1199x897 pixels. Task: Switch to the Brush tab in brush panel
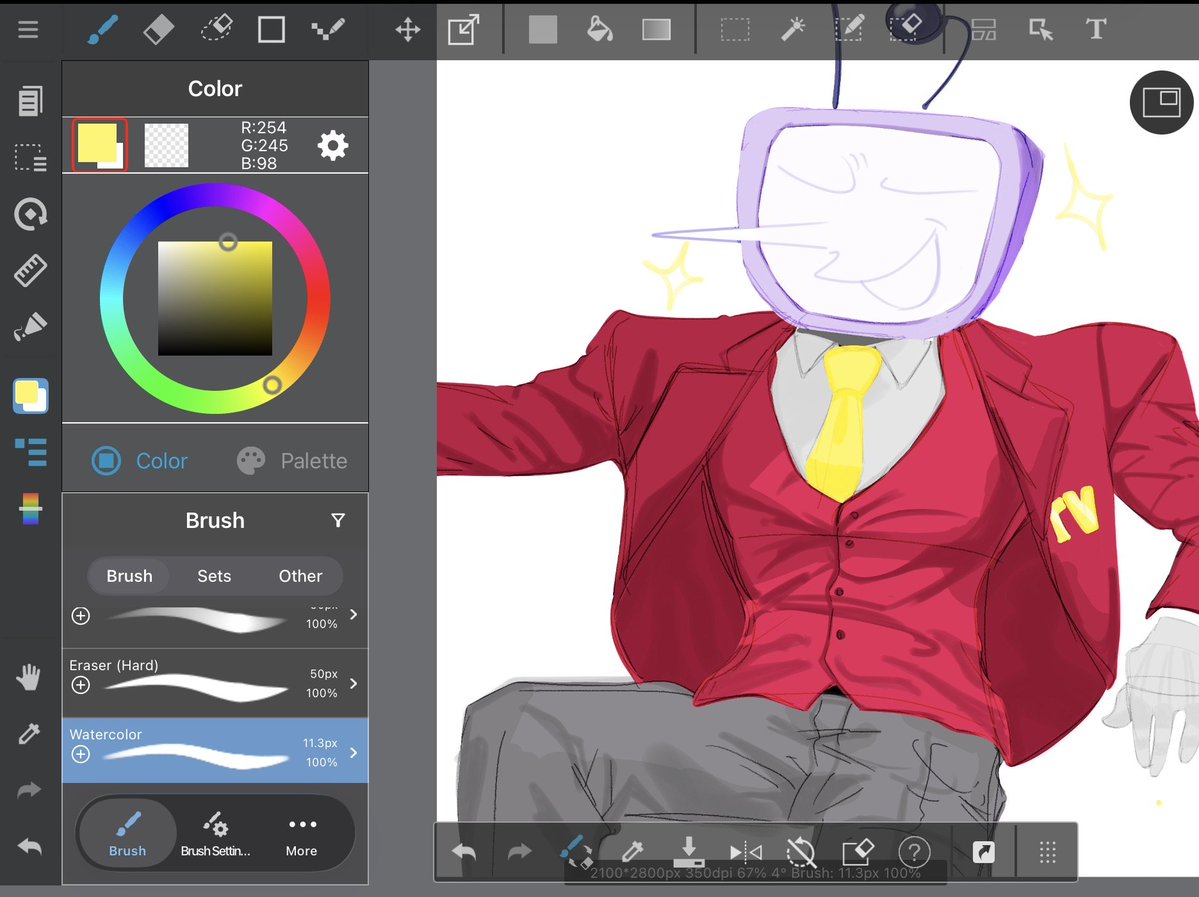(x=129, y=576)
